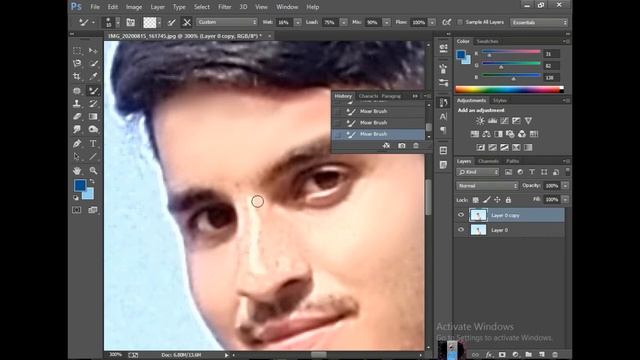Select the Move tool
Screen dimensions: 640x360
tap(93, 51)
